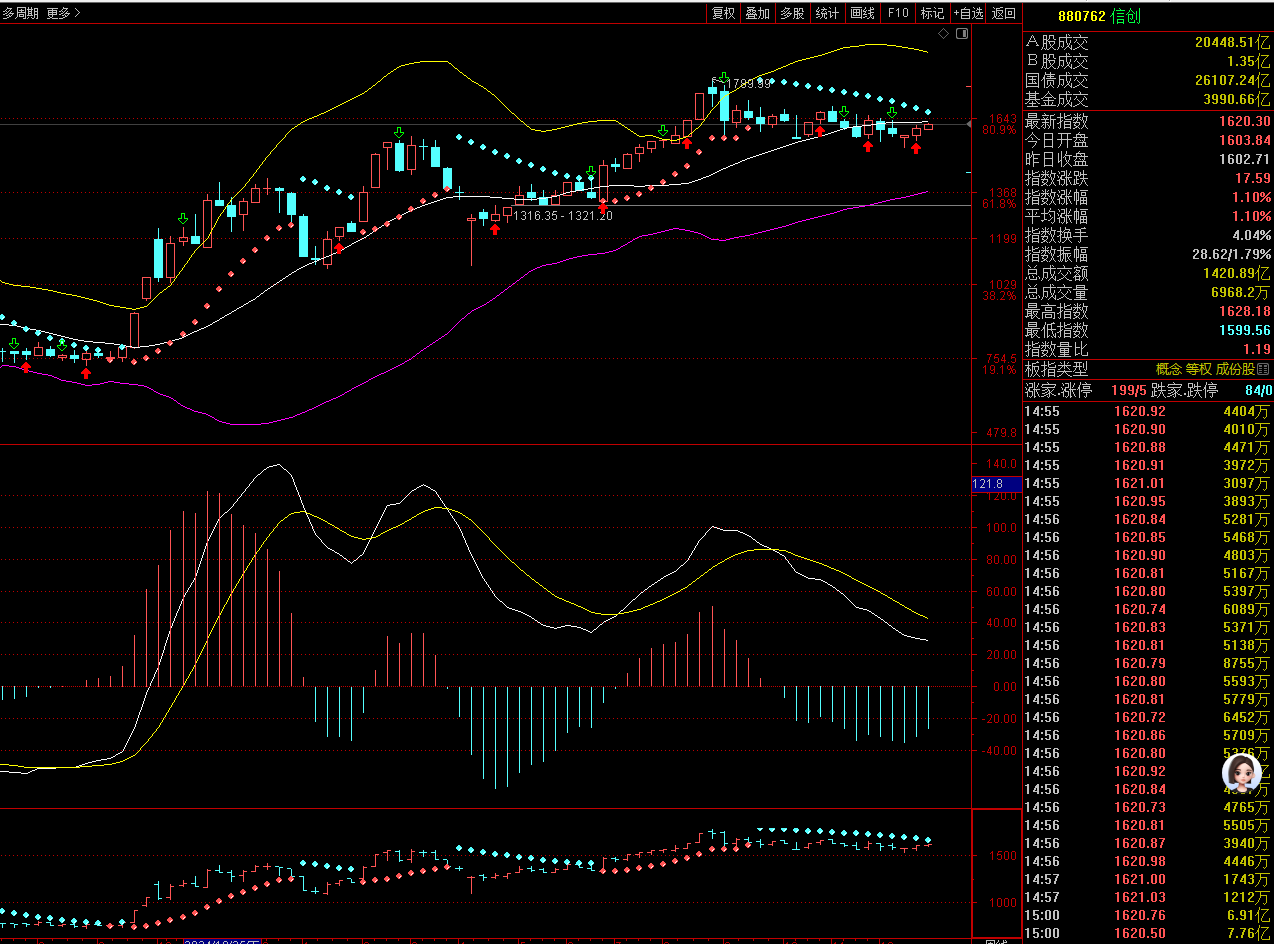Viewport: 1274px width, 944px height.
Task: Click the 返回 back button
Action: click(1004, 13)
